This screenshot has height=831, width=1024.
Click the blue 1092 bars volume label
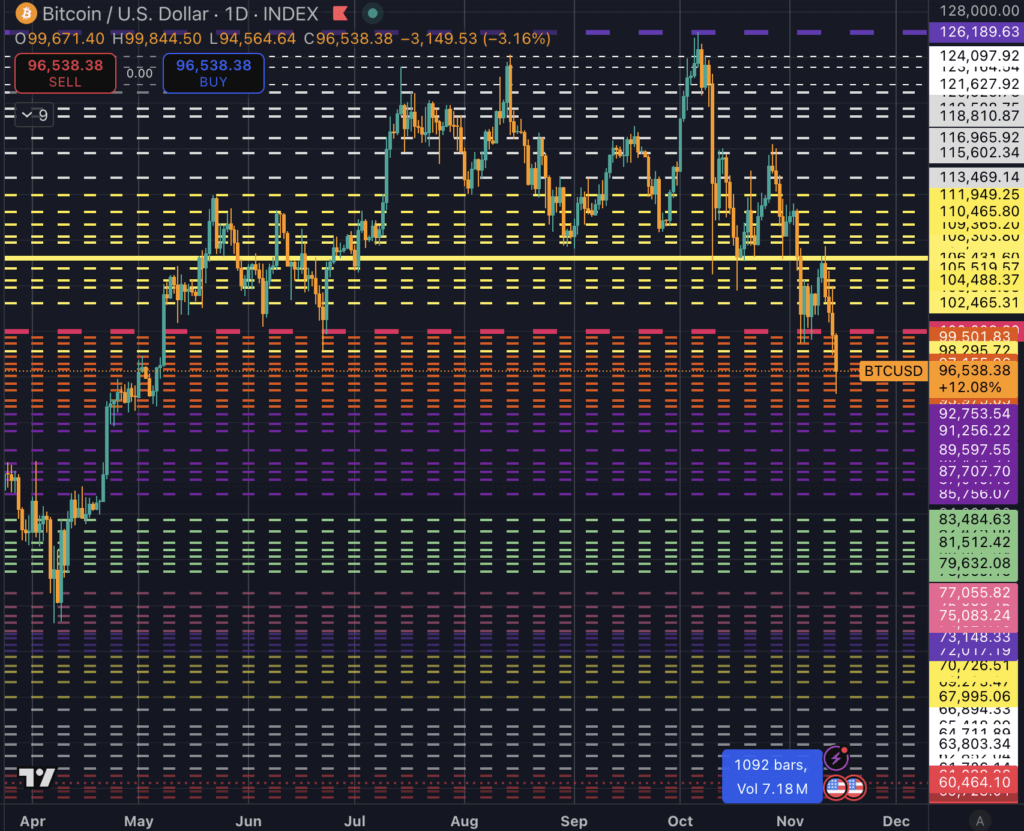coord(771,775)
